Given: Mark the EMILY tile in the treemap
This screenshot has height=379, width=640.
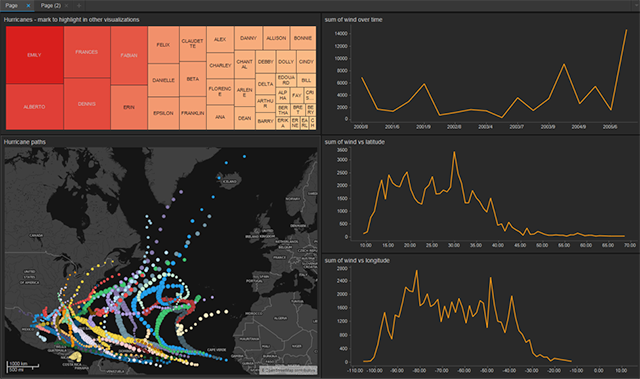Looking at the screenshot, I should click(35, 55).
